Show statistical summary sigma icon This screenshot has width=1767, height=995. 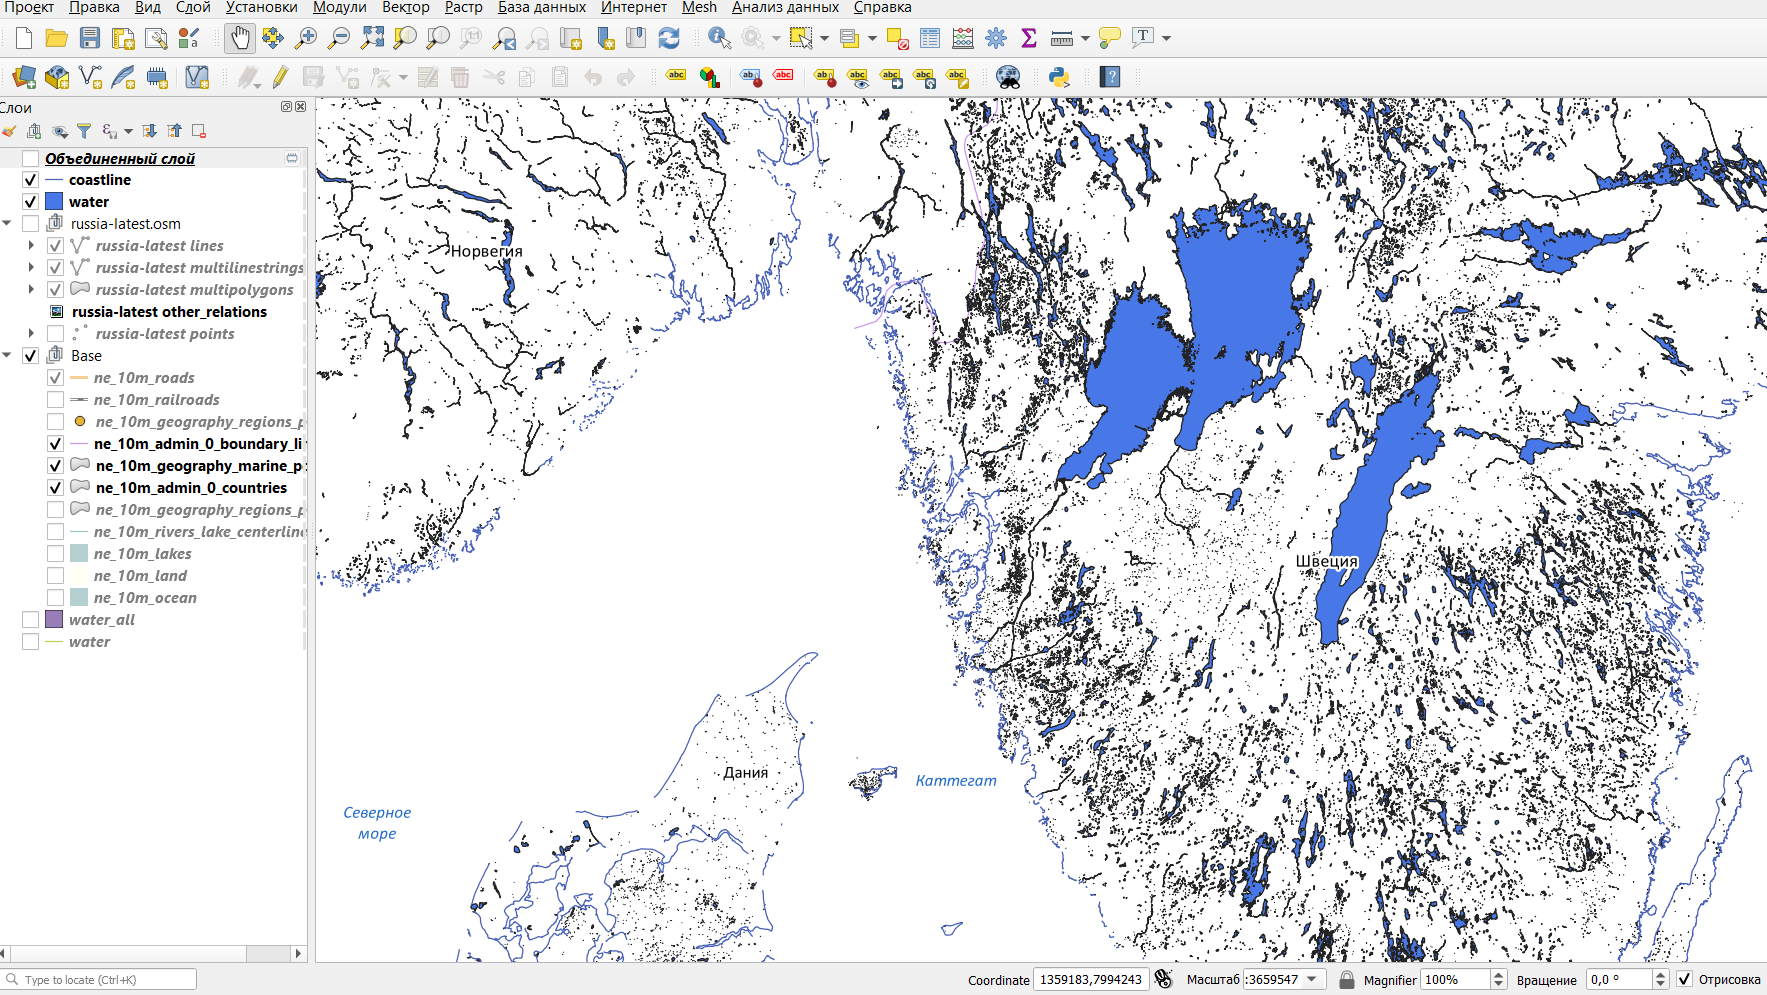[1028, 38]
